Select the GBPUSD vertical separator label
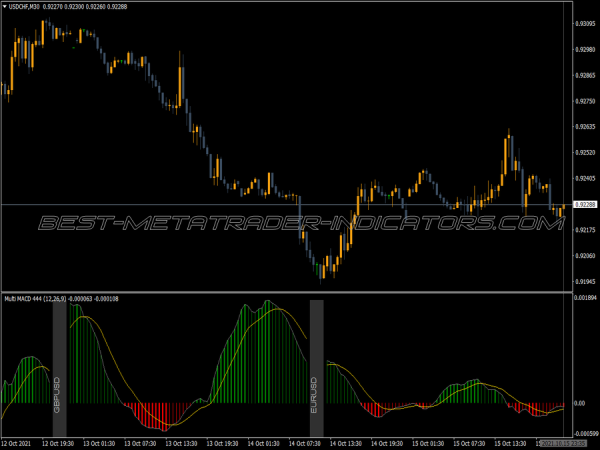 (x=57, y=395)
